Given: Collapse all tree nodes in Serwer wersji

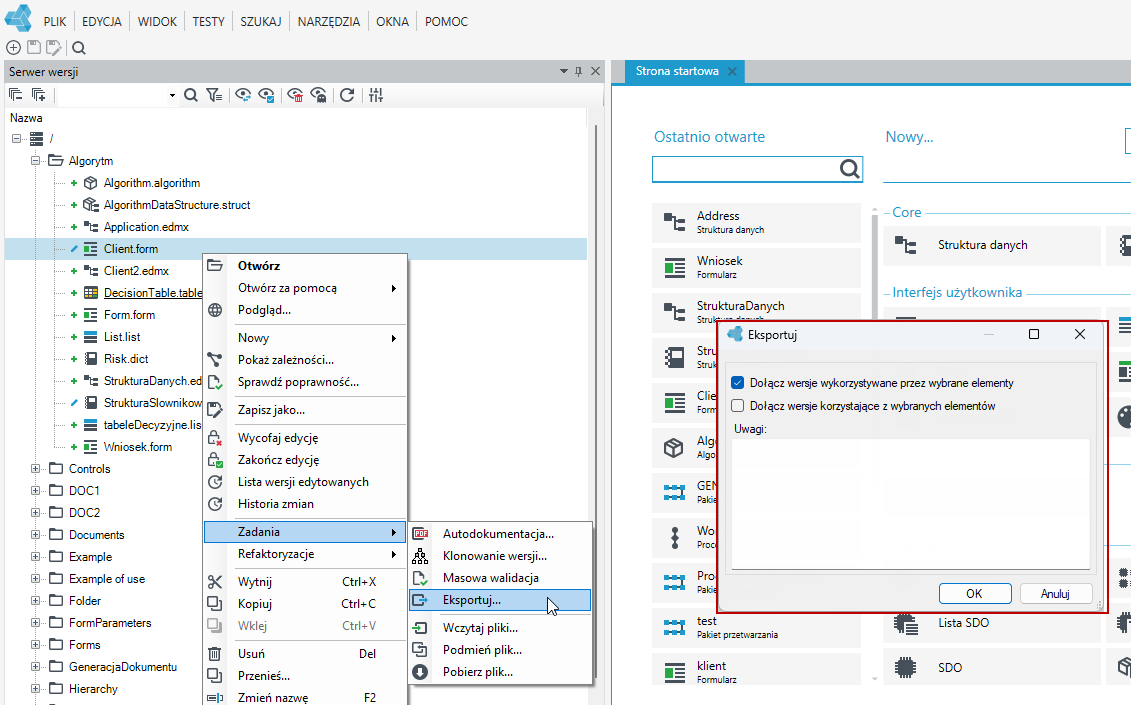Looking at the screenshot, I should coord(16,95).
